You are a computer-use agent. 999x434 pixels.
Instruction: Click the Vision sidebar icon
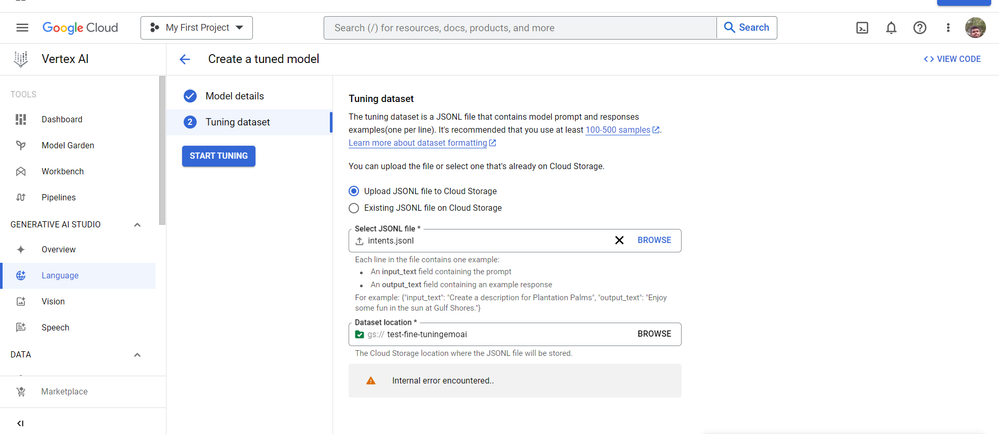pyautogui.click(x=21, y=301)
